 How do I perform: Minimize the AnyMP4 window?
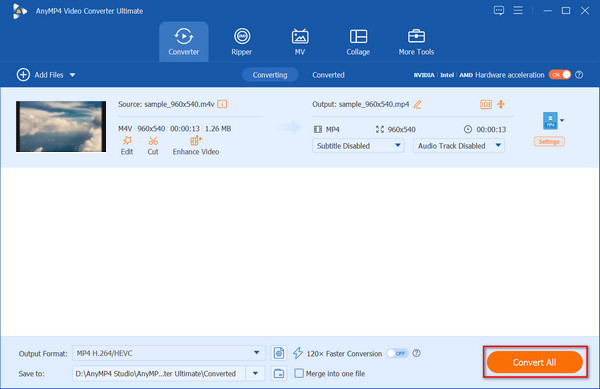click(x=548, y=11)
